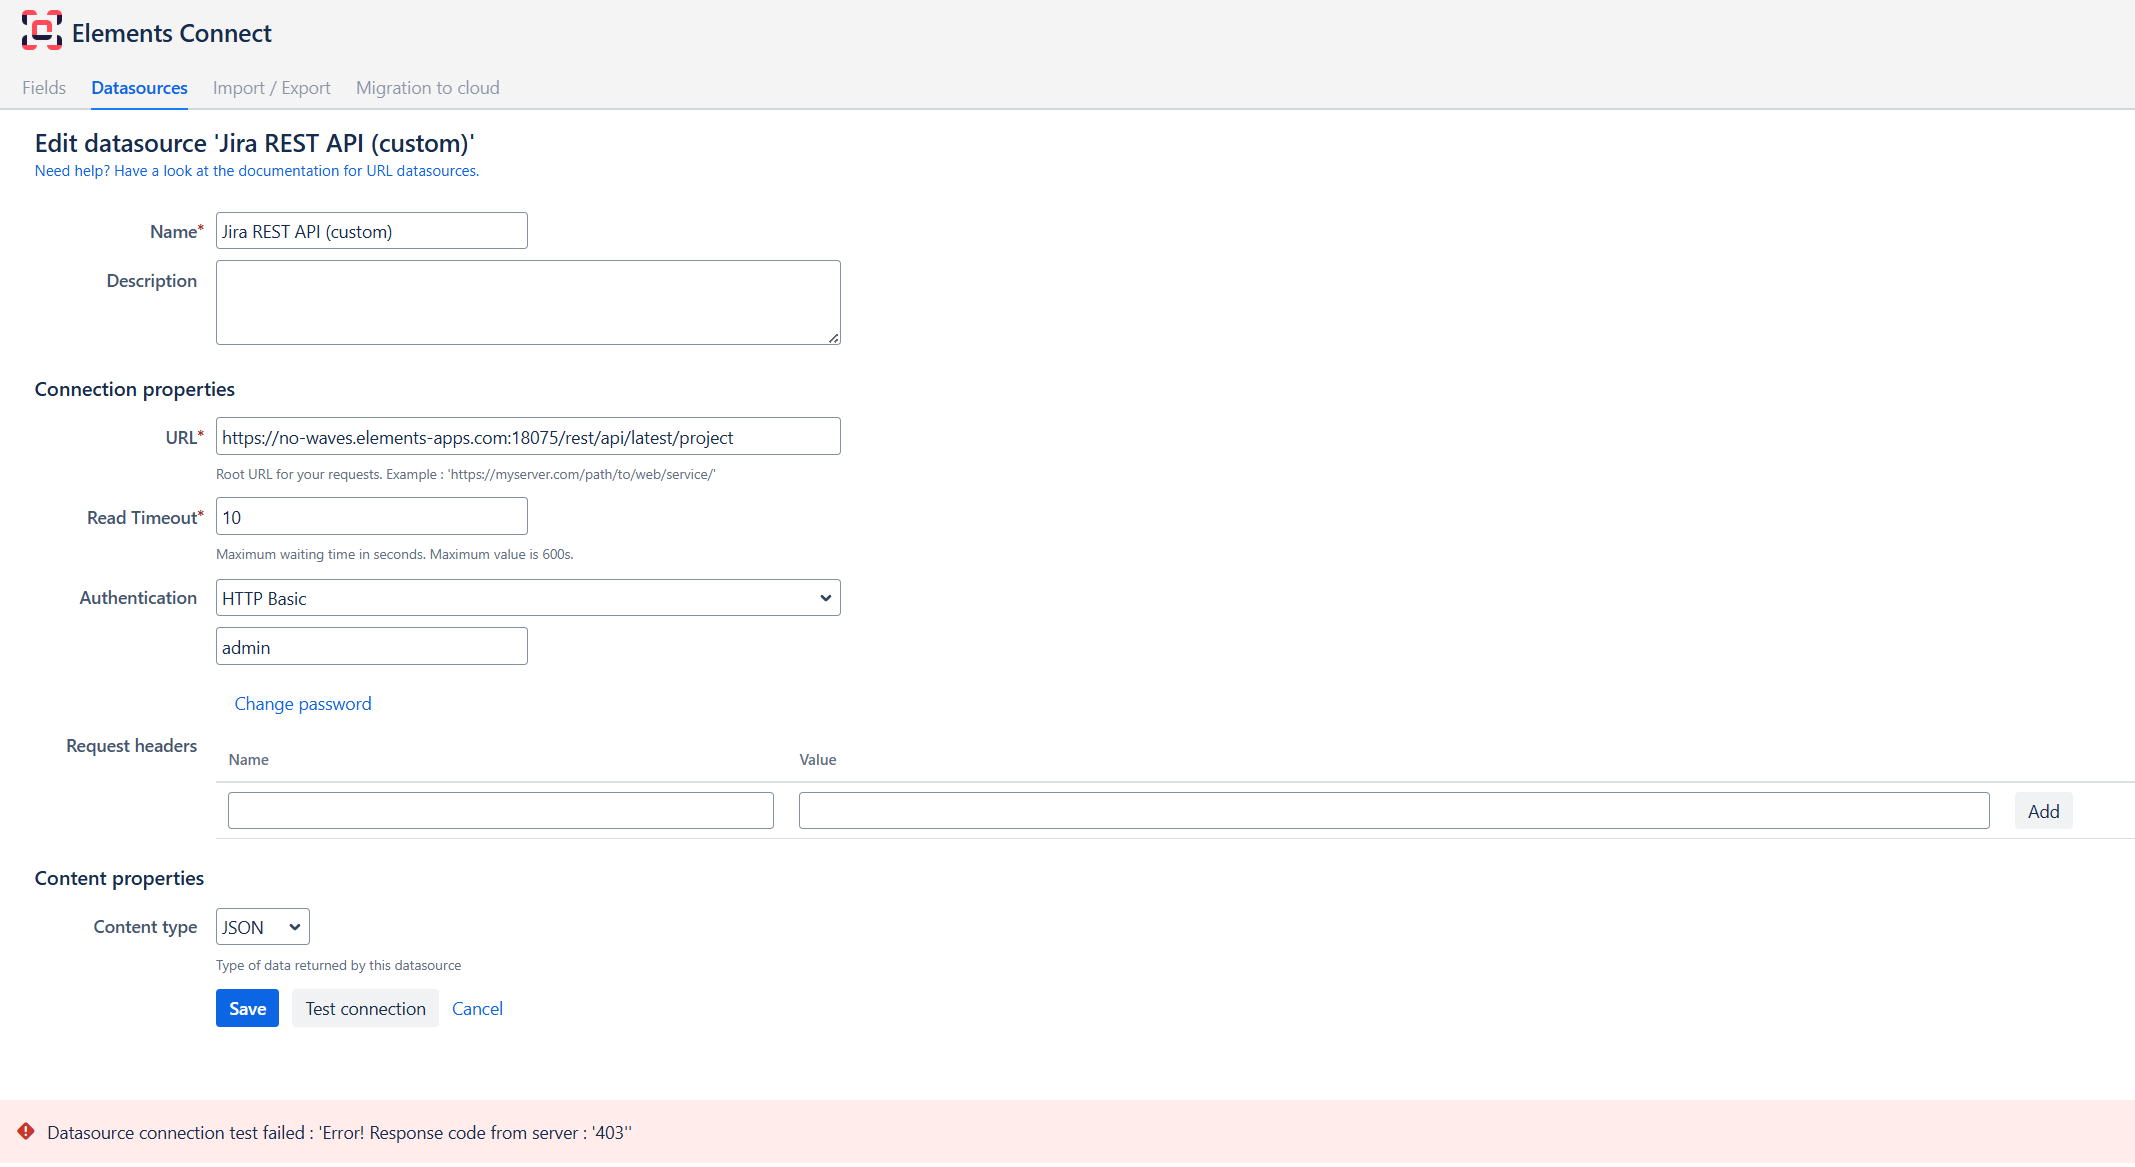The image size is (2135, 1167).
Task: Click the 'Edit datasource' page heading
Action: [x=255, y=143]
